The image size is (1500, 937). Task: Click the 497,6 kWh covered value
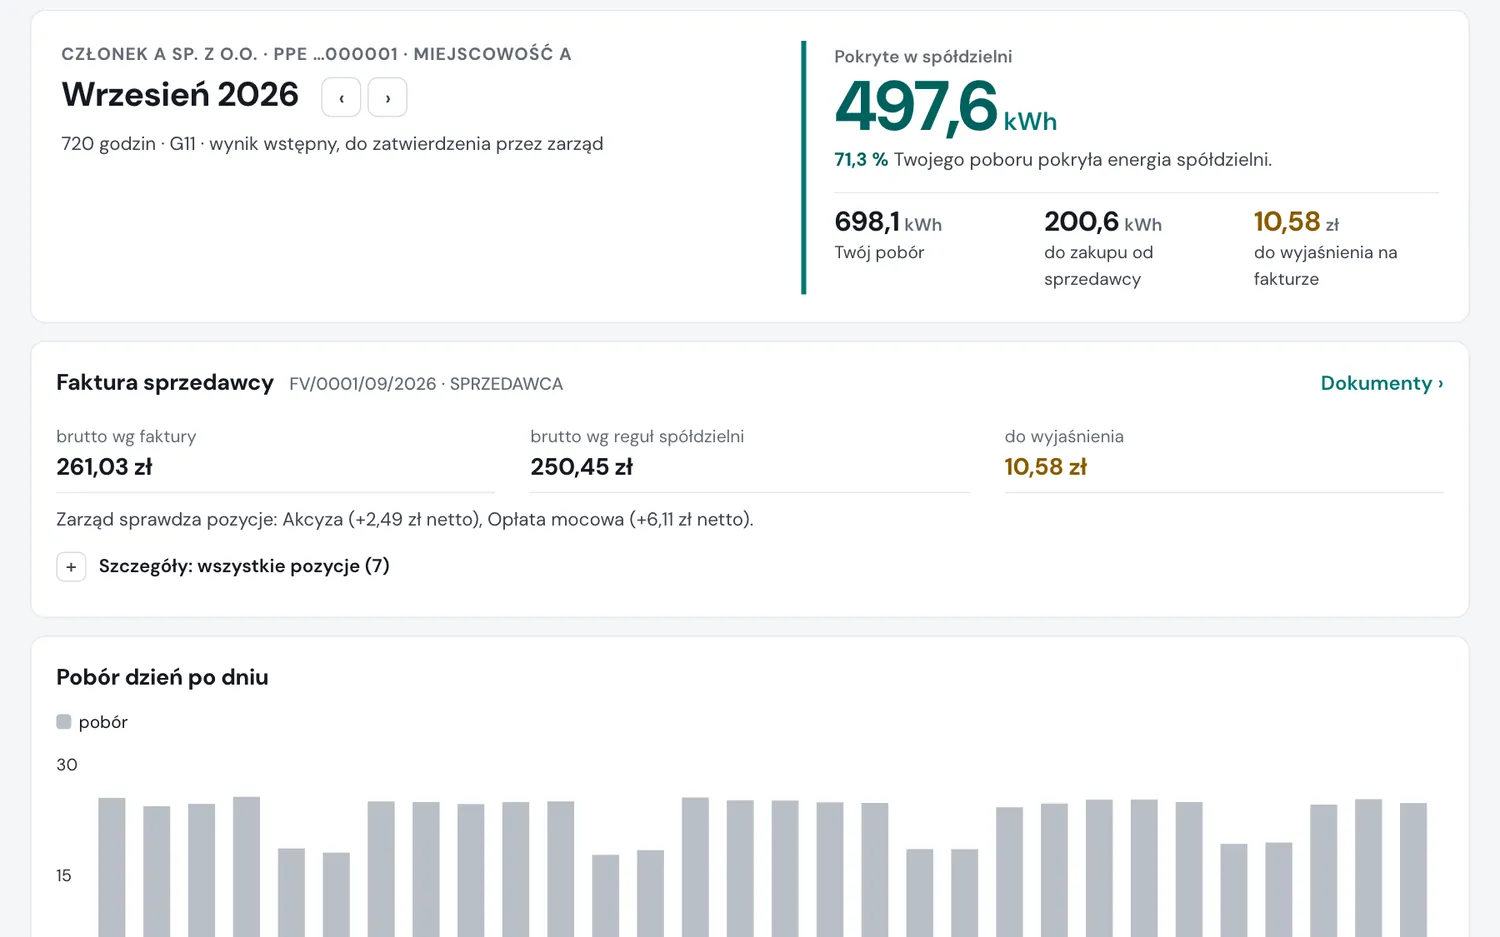945,106
